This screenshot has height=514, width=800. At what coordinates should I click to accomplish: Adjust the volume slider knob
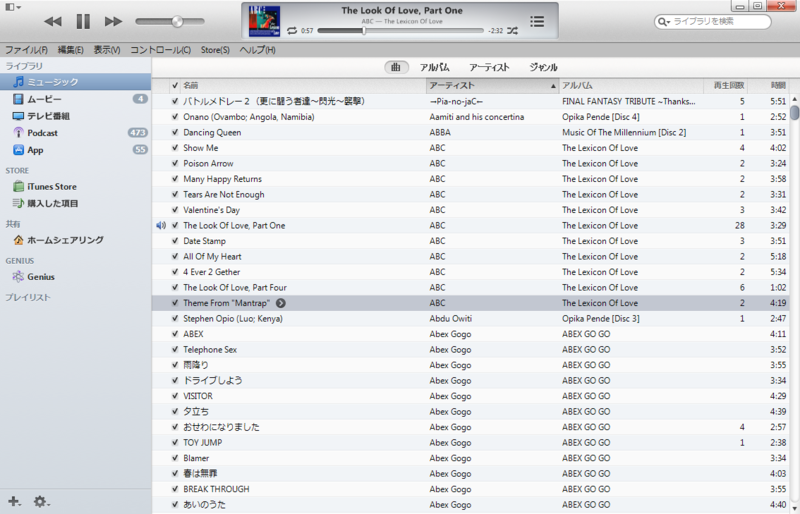point(177,21)
